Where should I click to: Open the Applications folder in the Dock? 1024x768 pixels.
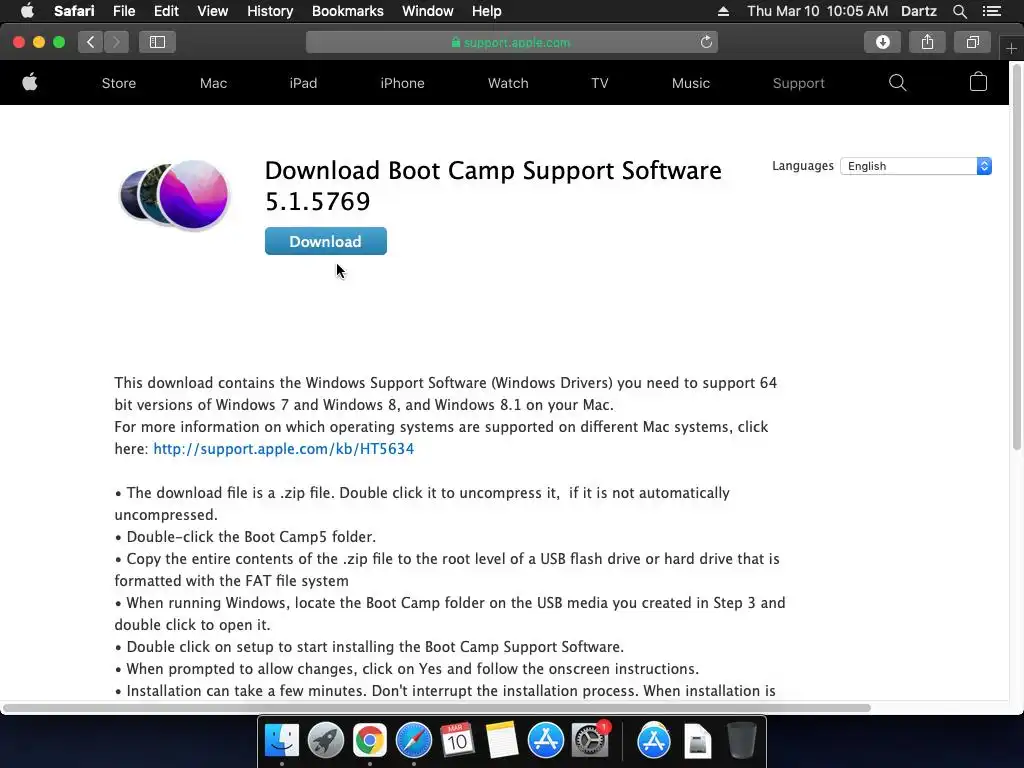(x=654, y=741)
